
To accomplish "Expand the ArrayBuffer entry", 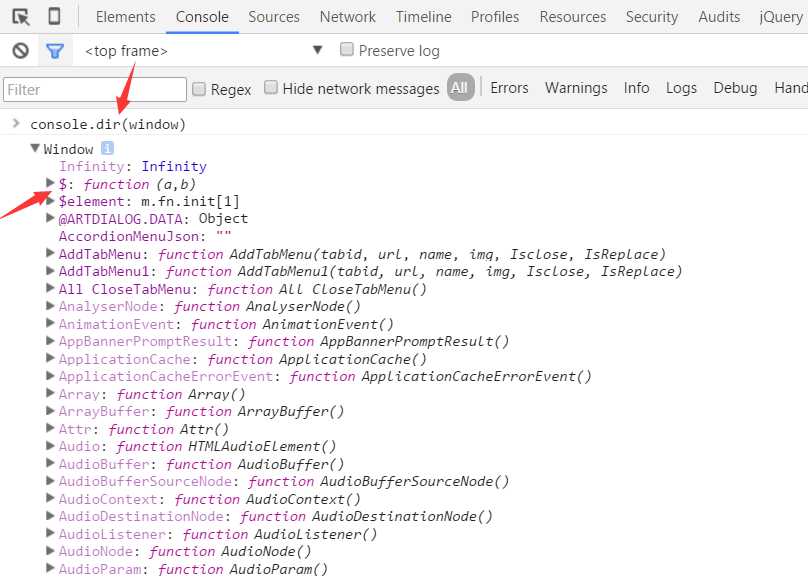I will point(50,411).
